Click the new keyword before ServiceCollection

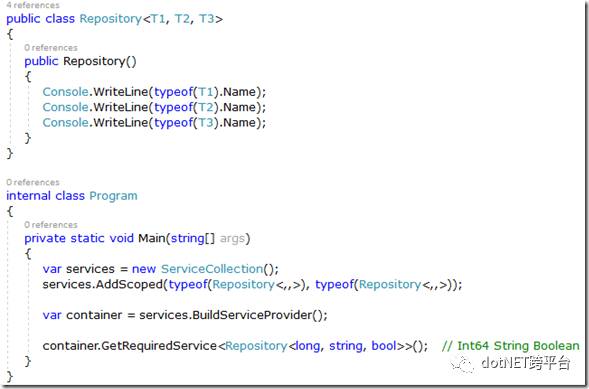click(144, 269)
